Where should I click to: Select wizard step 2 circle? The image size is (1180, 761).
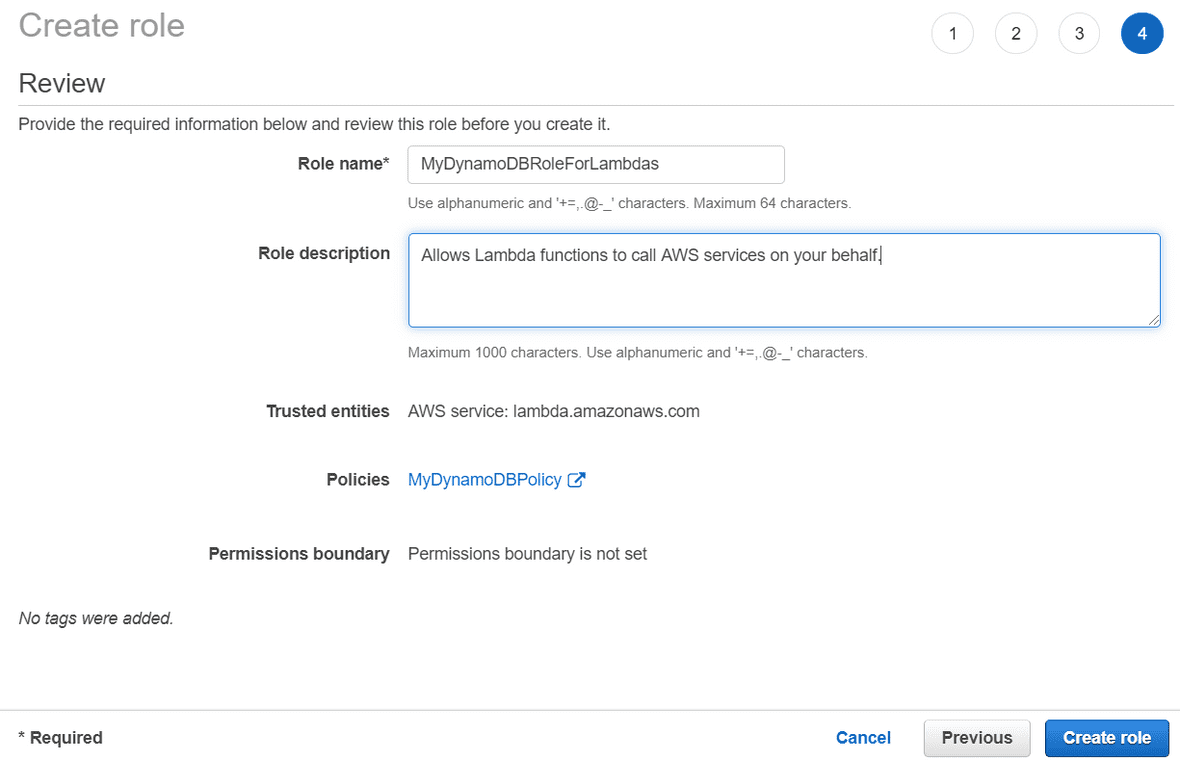point(1016,33)
